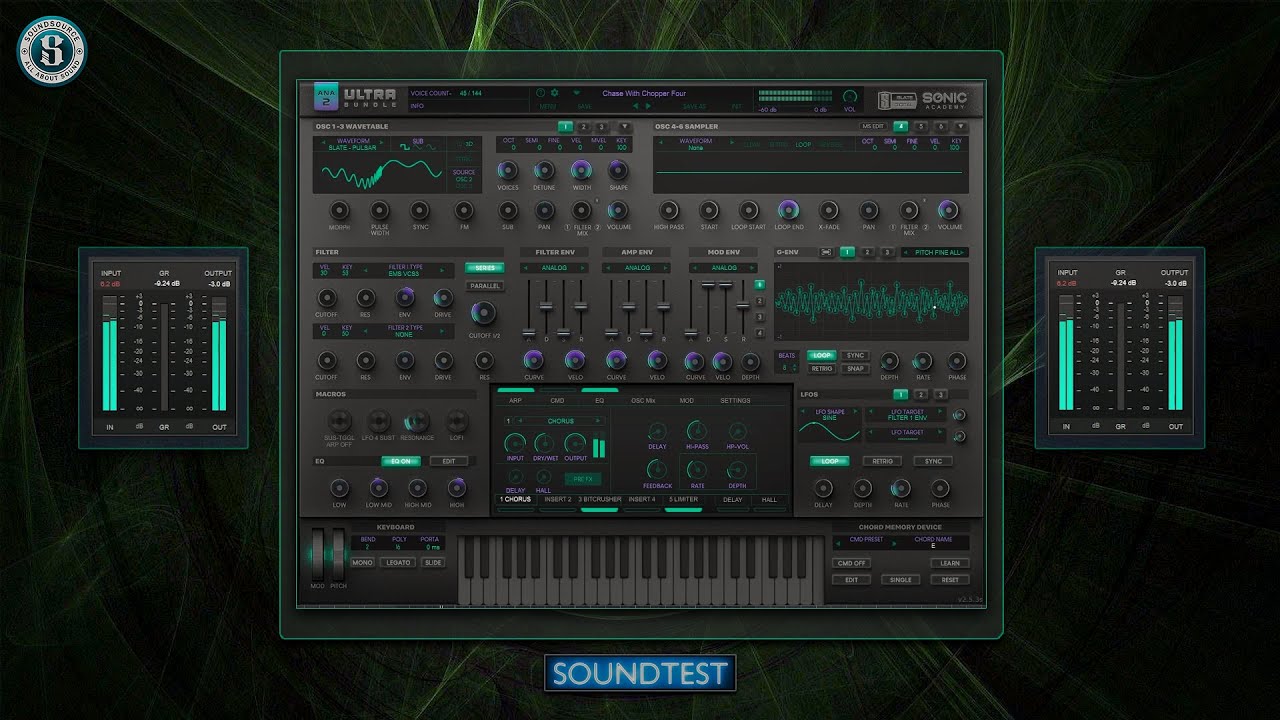Click the master VOL knob
1280x720 pixels.
tap(850, 96)
